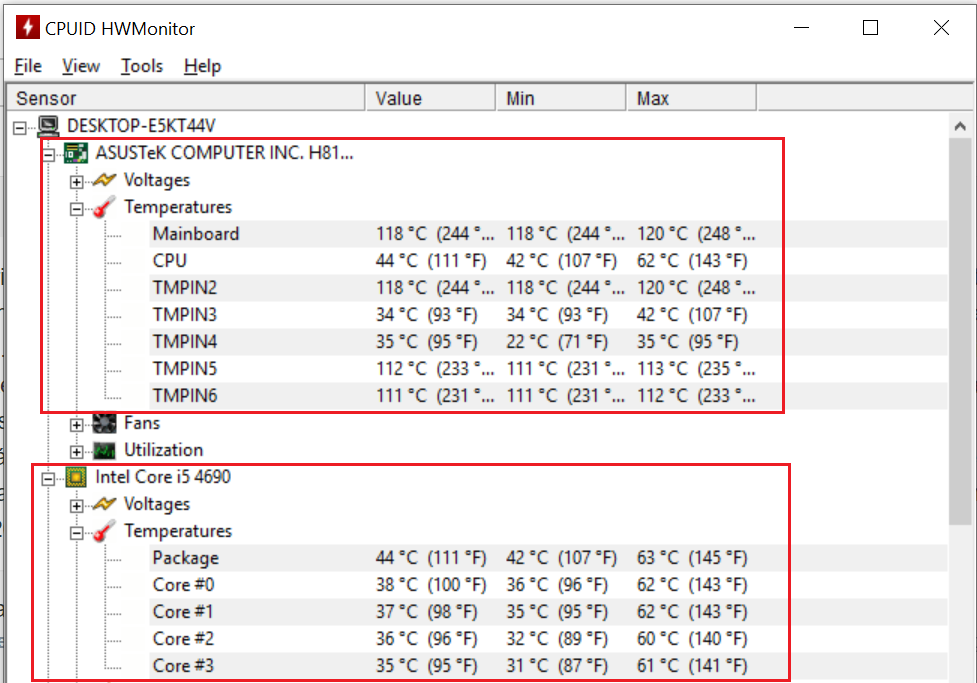This screenshot has height=683, width=977.
Task: Select the TMPIN5 sensor row
Action: 548,369
